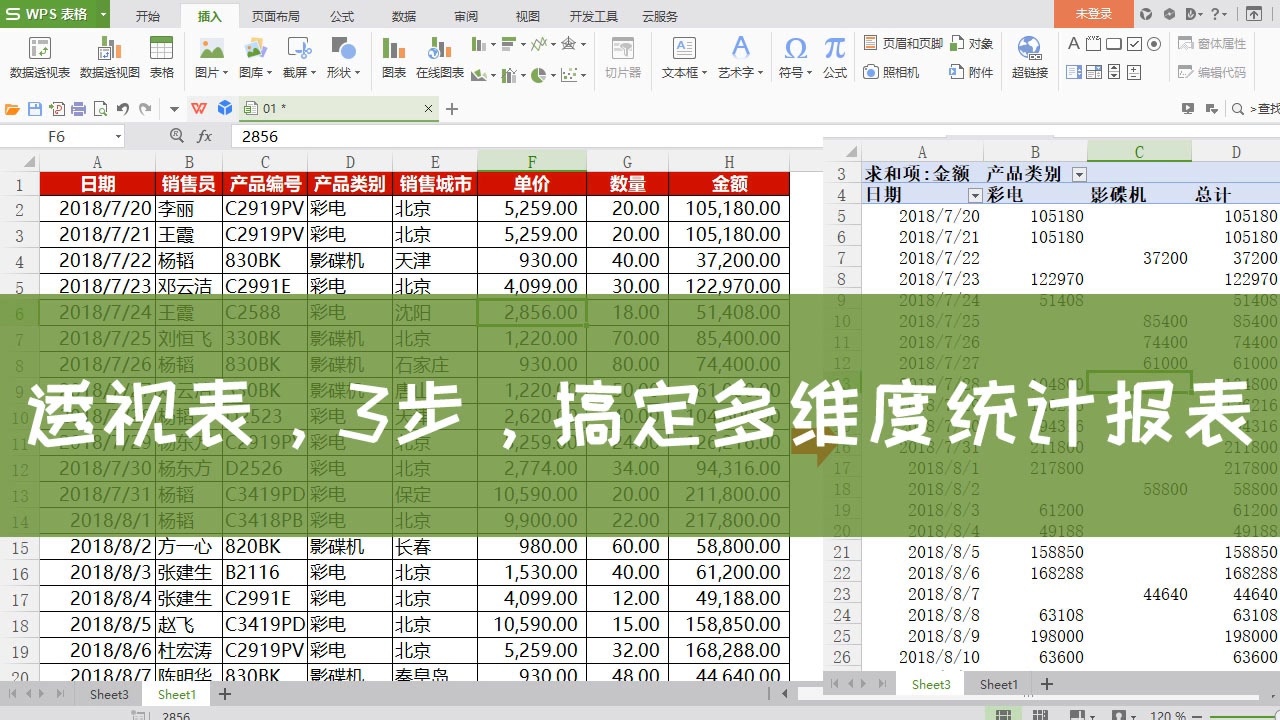Open the 开发工具 ribbon tab
The image size is (1280, 720).
594,16
